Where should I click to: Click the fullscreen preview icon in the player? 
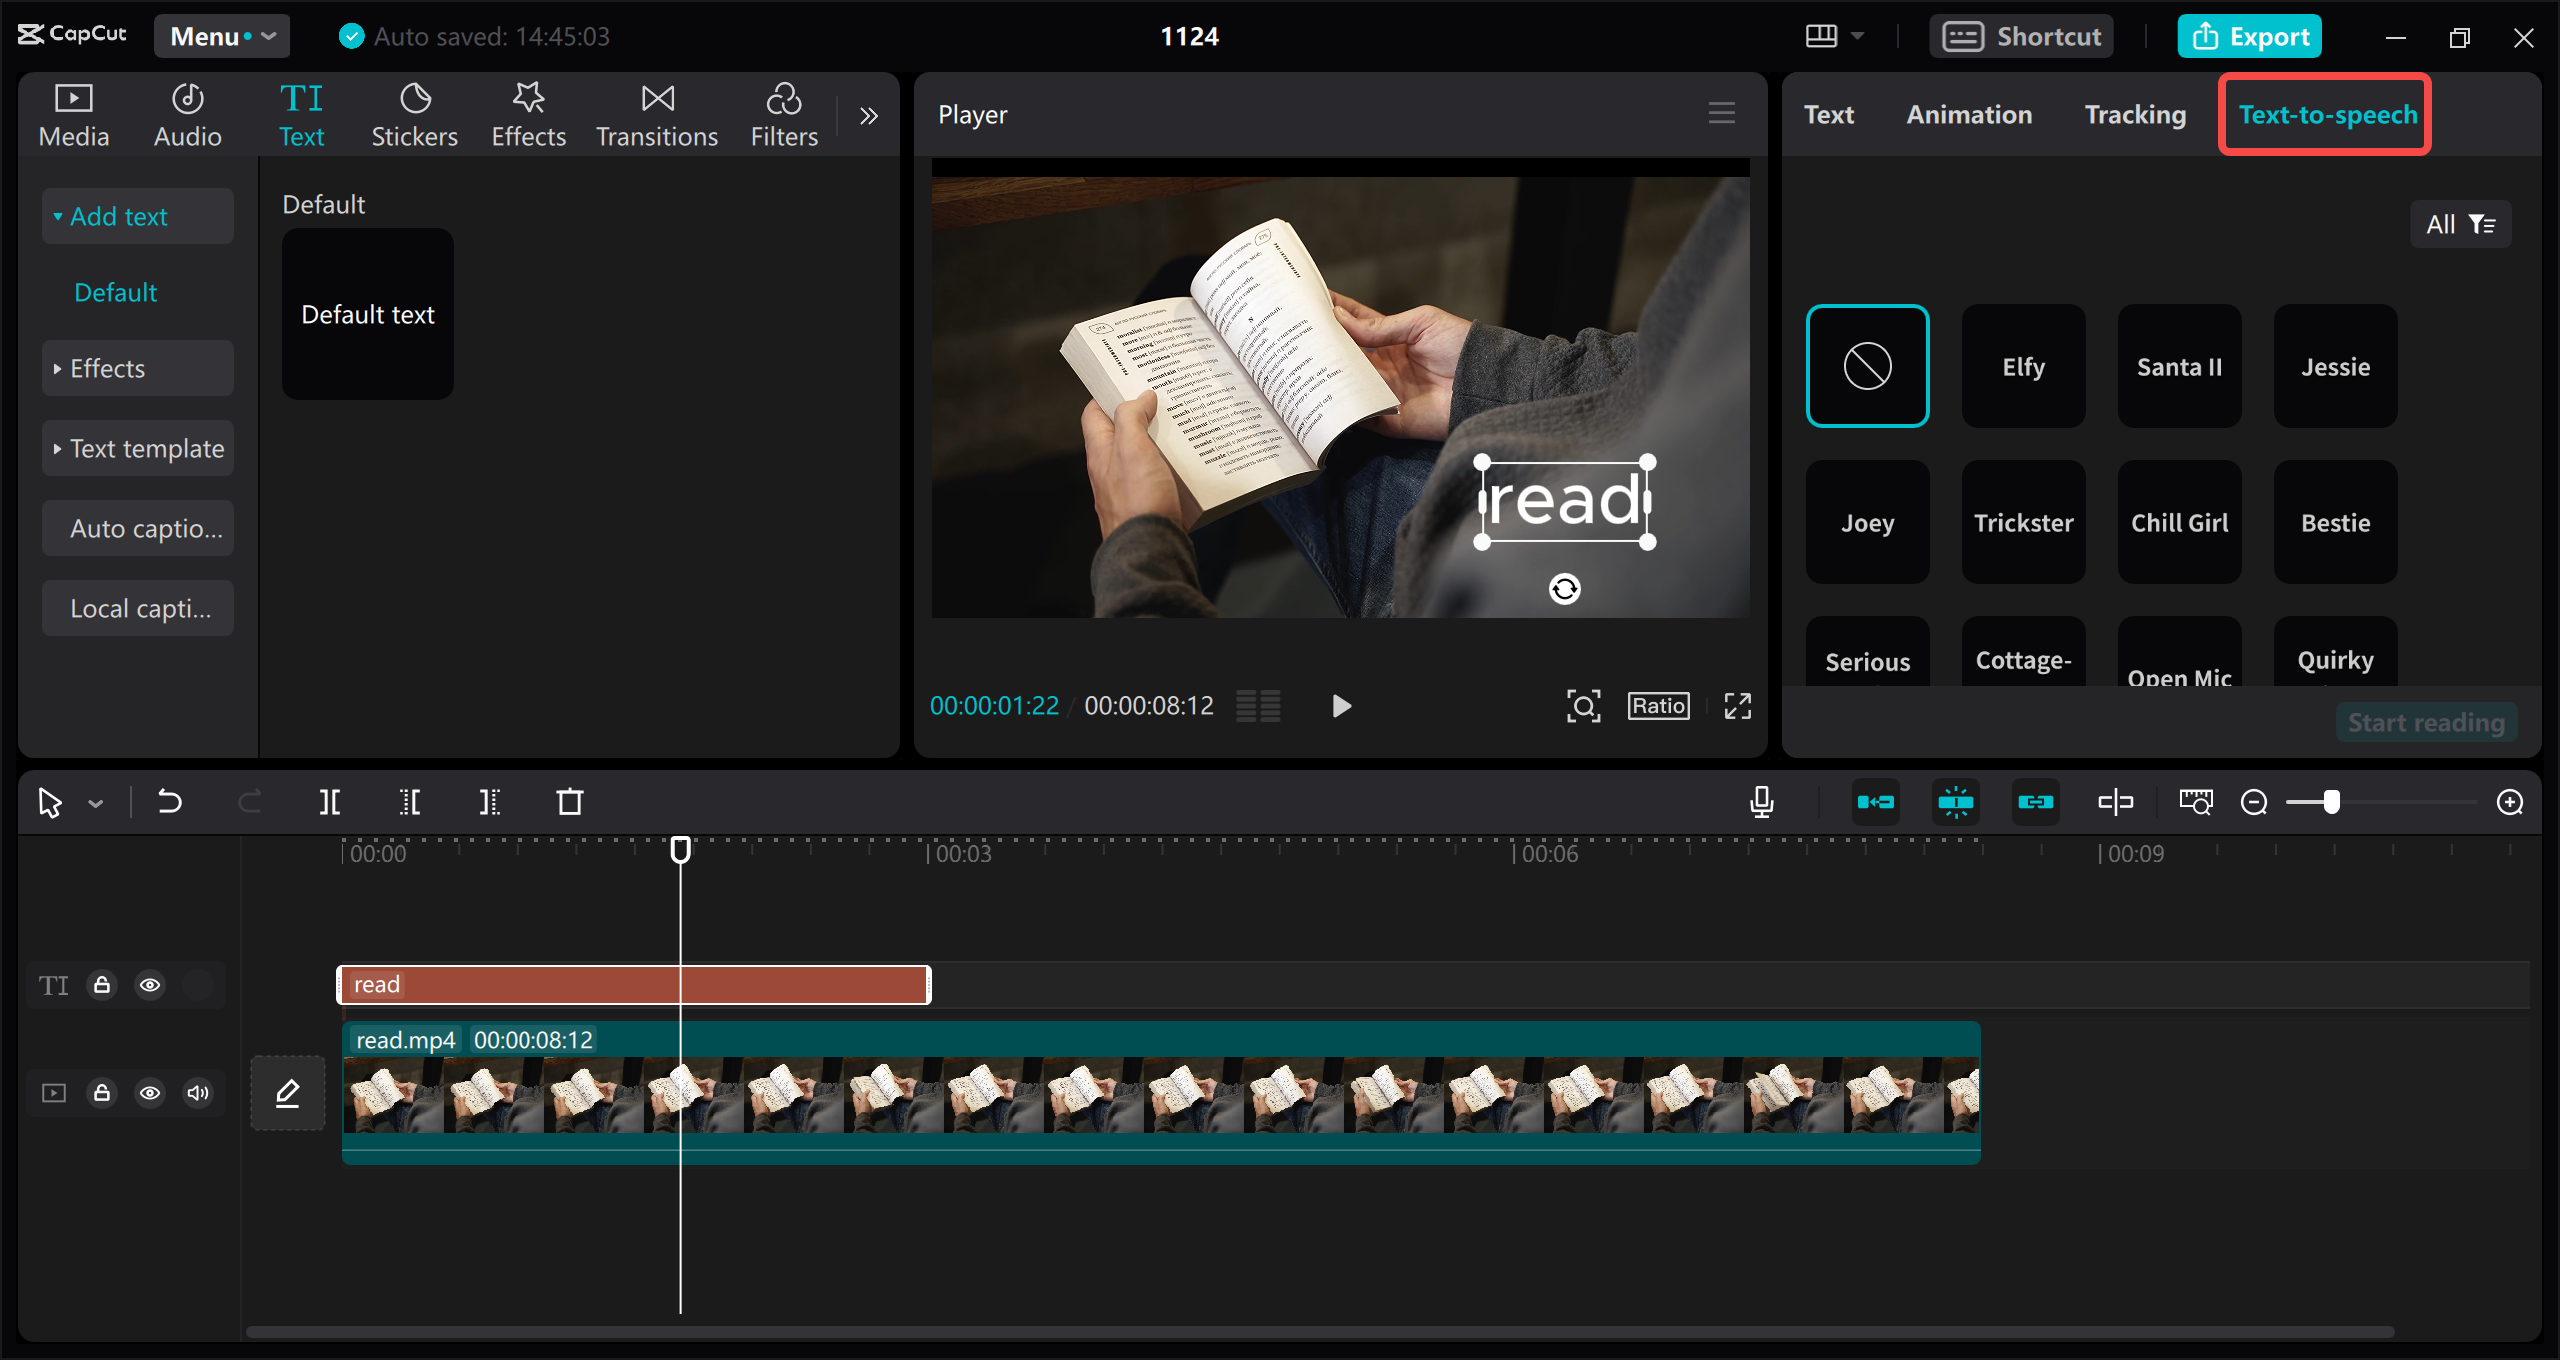(x=1738, y=706)
